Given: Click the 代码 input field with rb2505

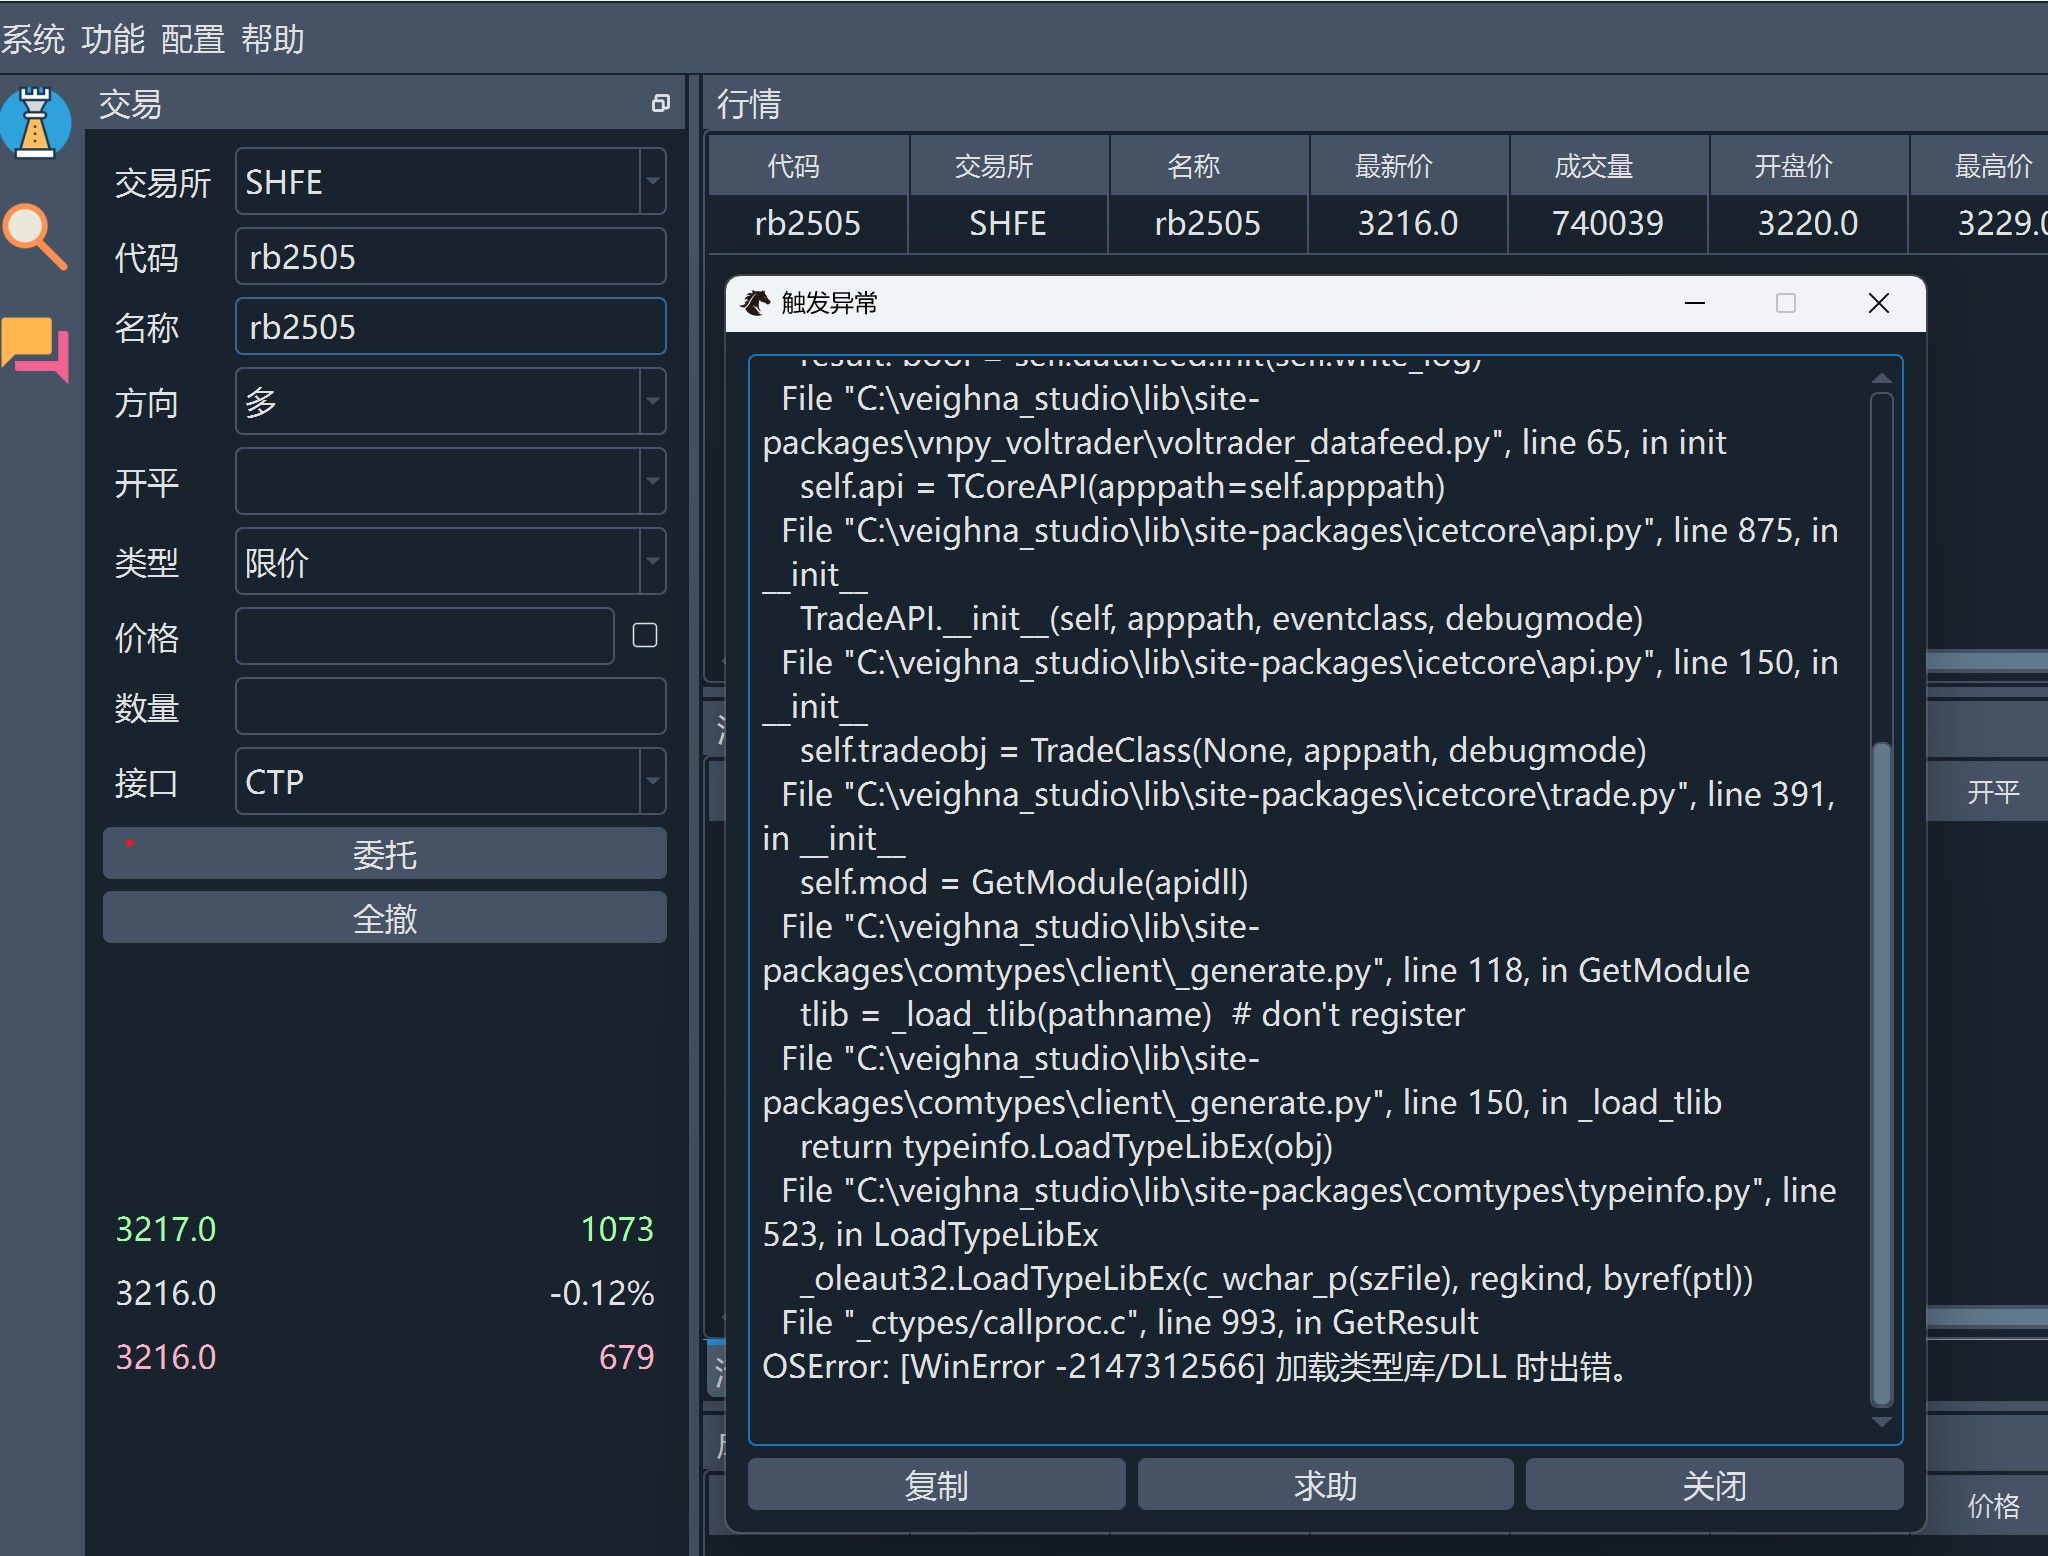Looking at the screenshot, I should [451, 256].
